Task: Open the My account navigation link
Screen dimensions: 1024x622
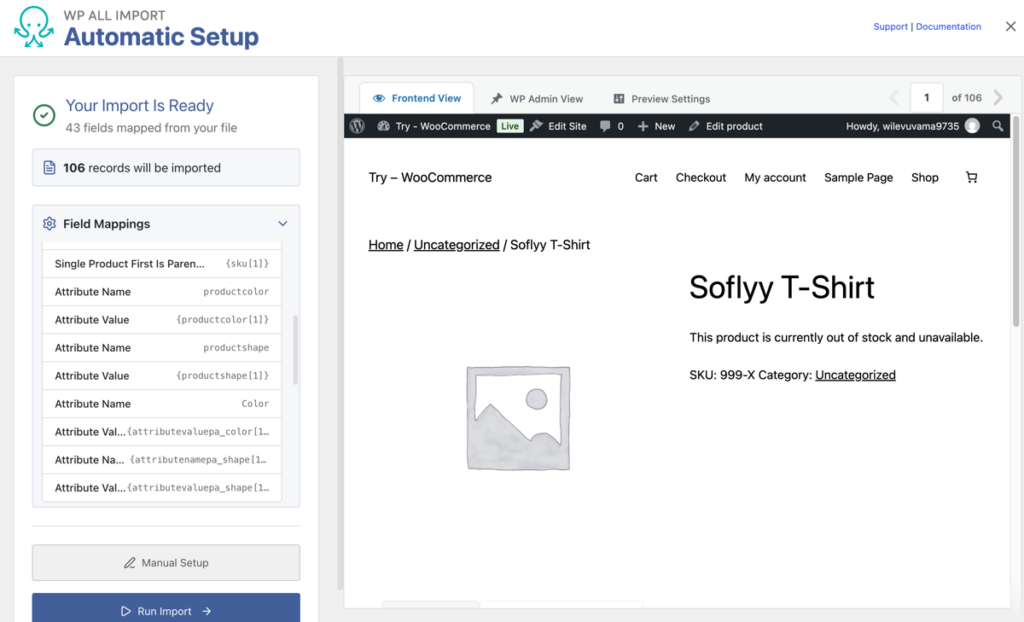Action: coord(775,178)
